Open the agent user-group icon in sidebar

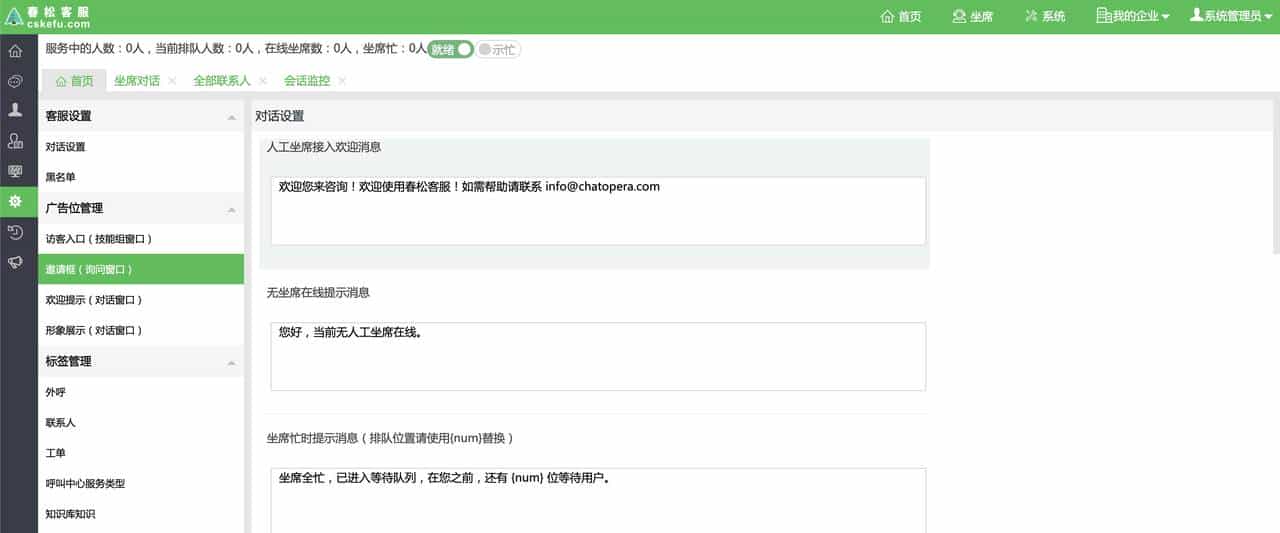pyautogui.click(x=15, y=141)
